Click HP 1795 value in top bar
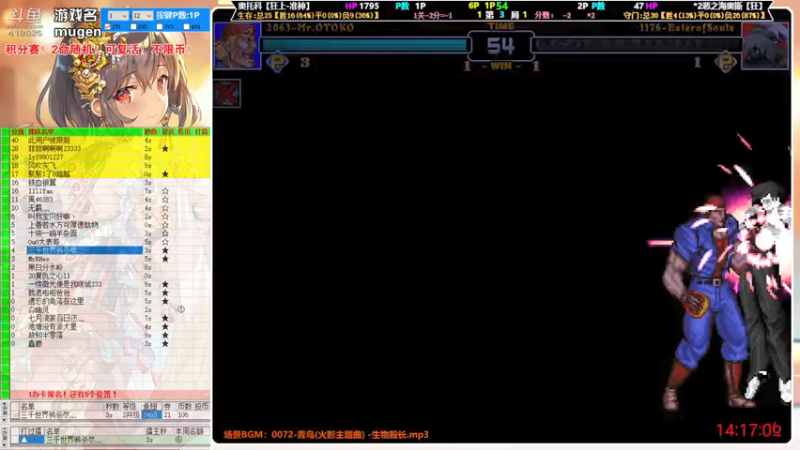This screenshot has height=450, width=800. 362,6
